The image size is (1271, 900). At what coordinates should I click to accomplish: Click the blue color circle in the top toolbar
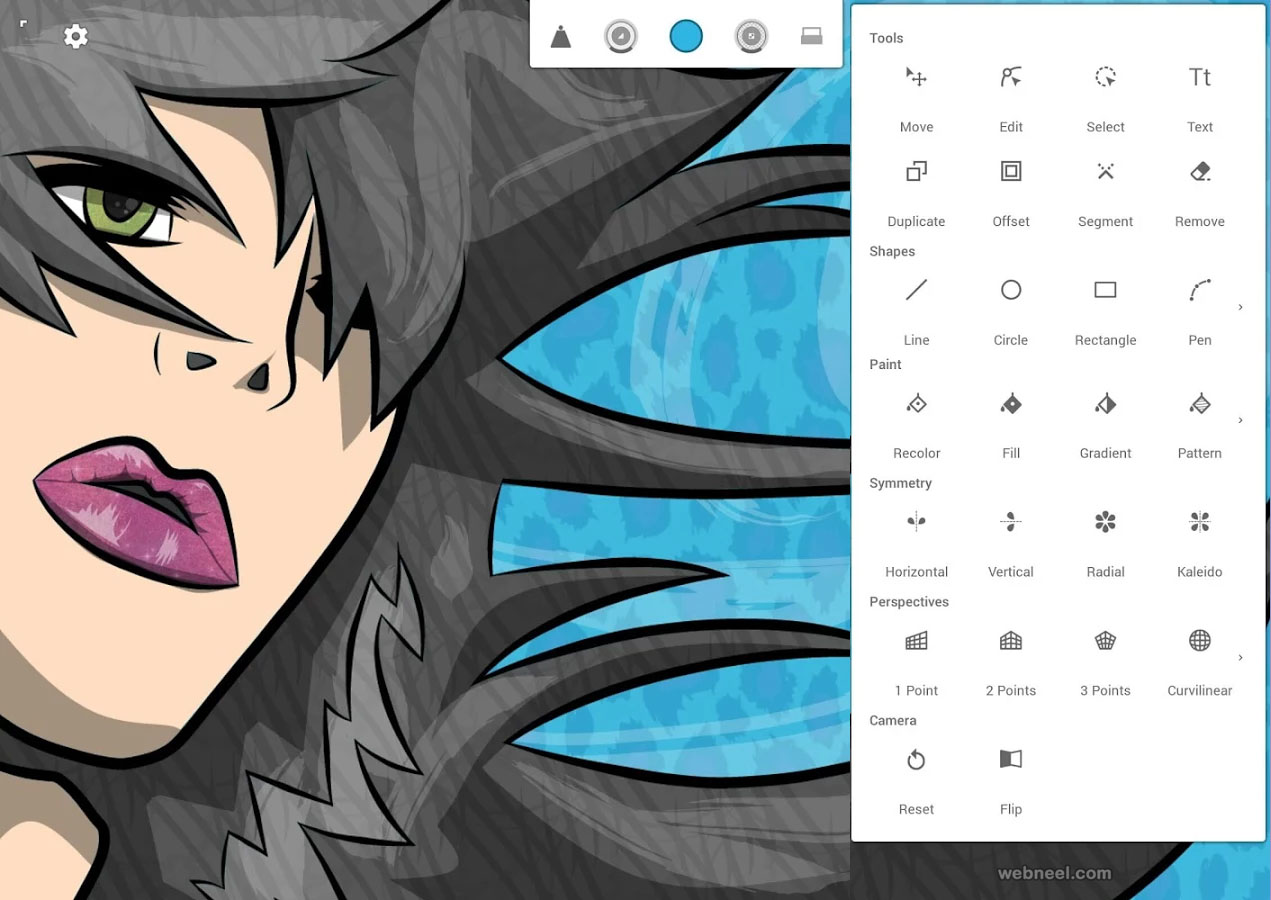tap(686, 34)
